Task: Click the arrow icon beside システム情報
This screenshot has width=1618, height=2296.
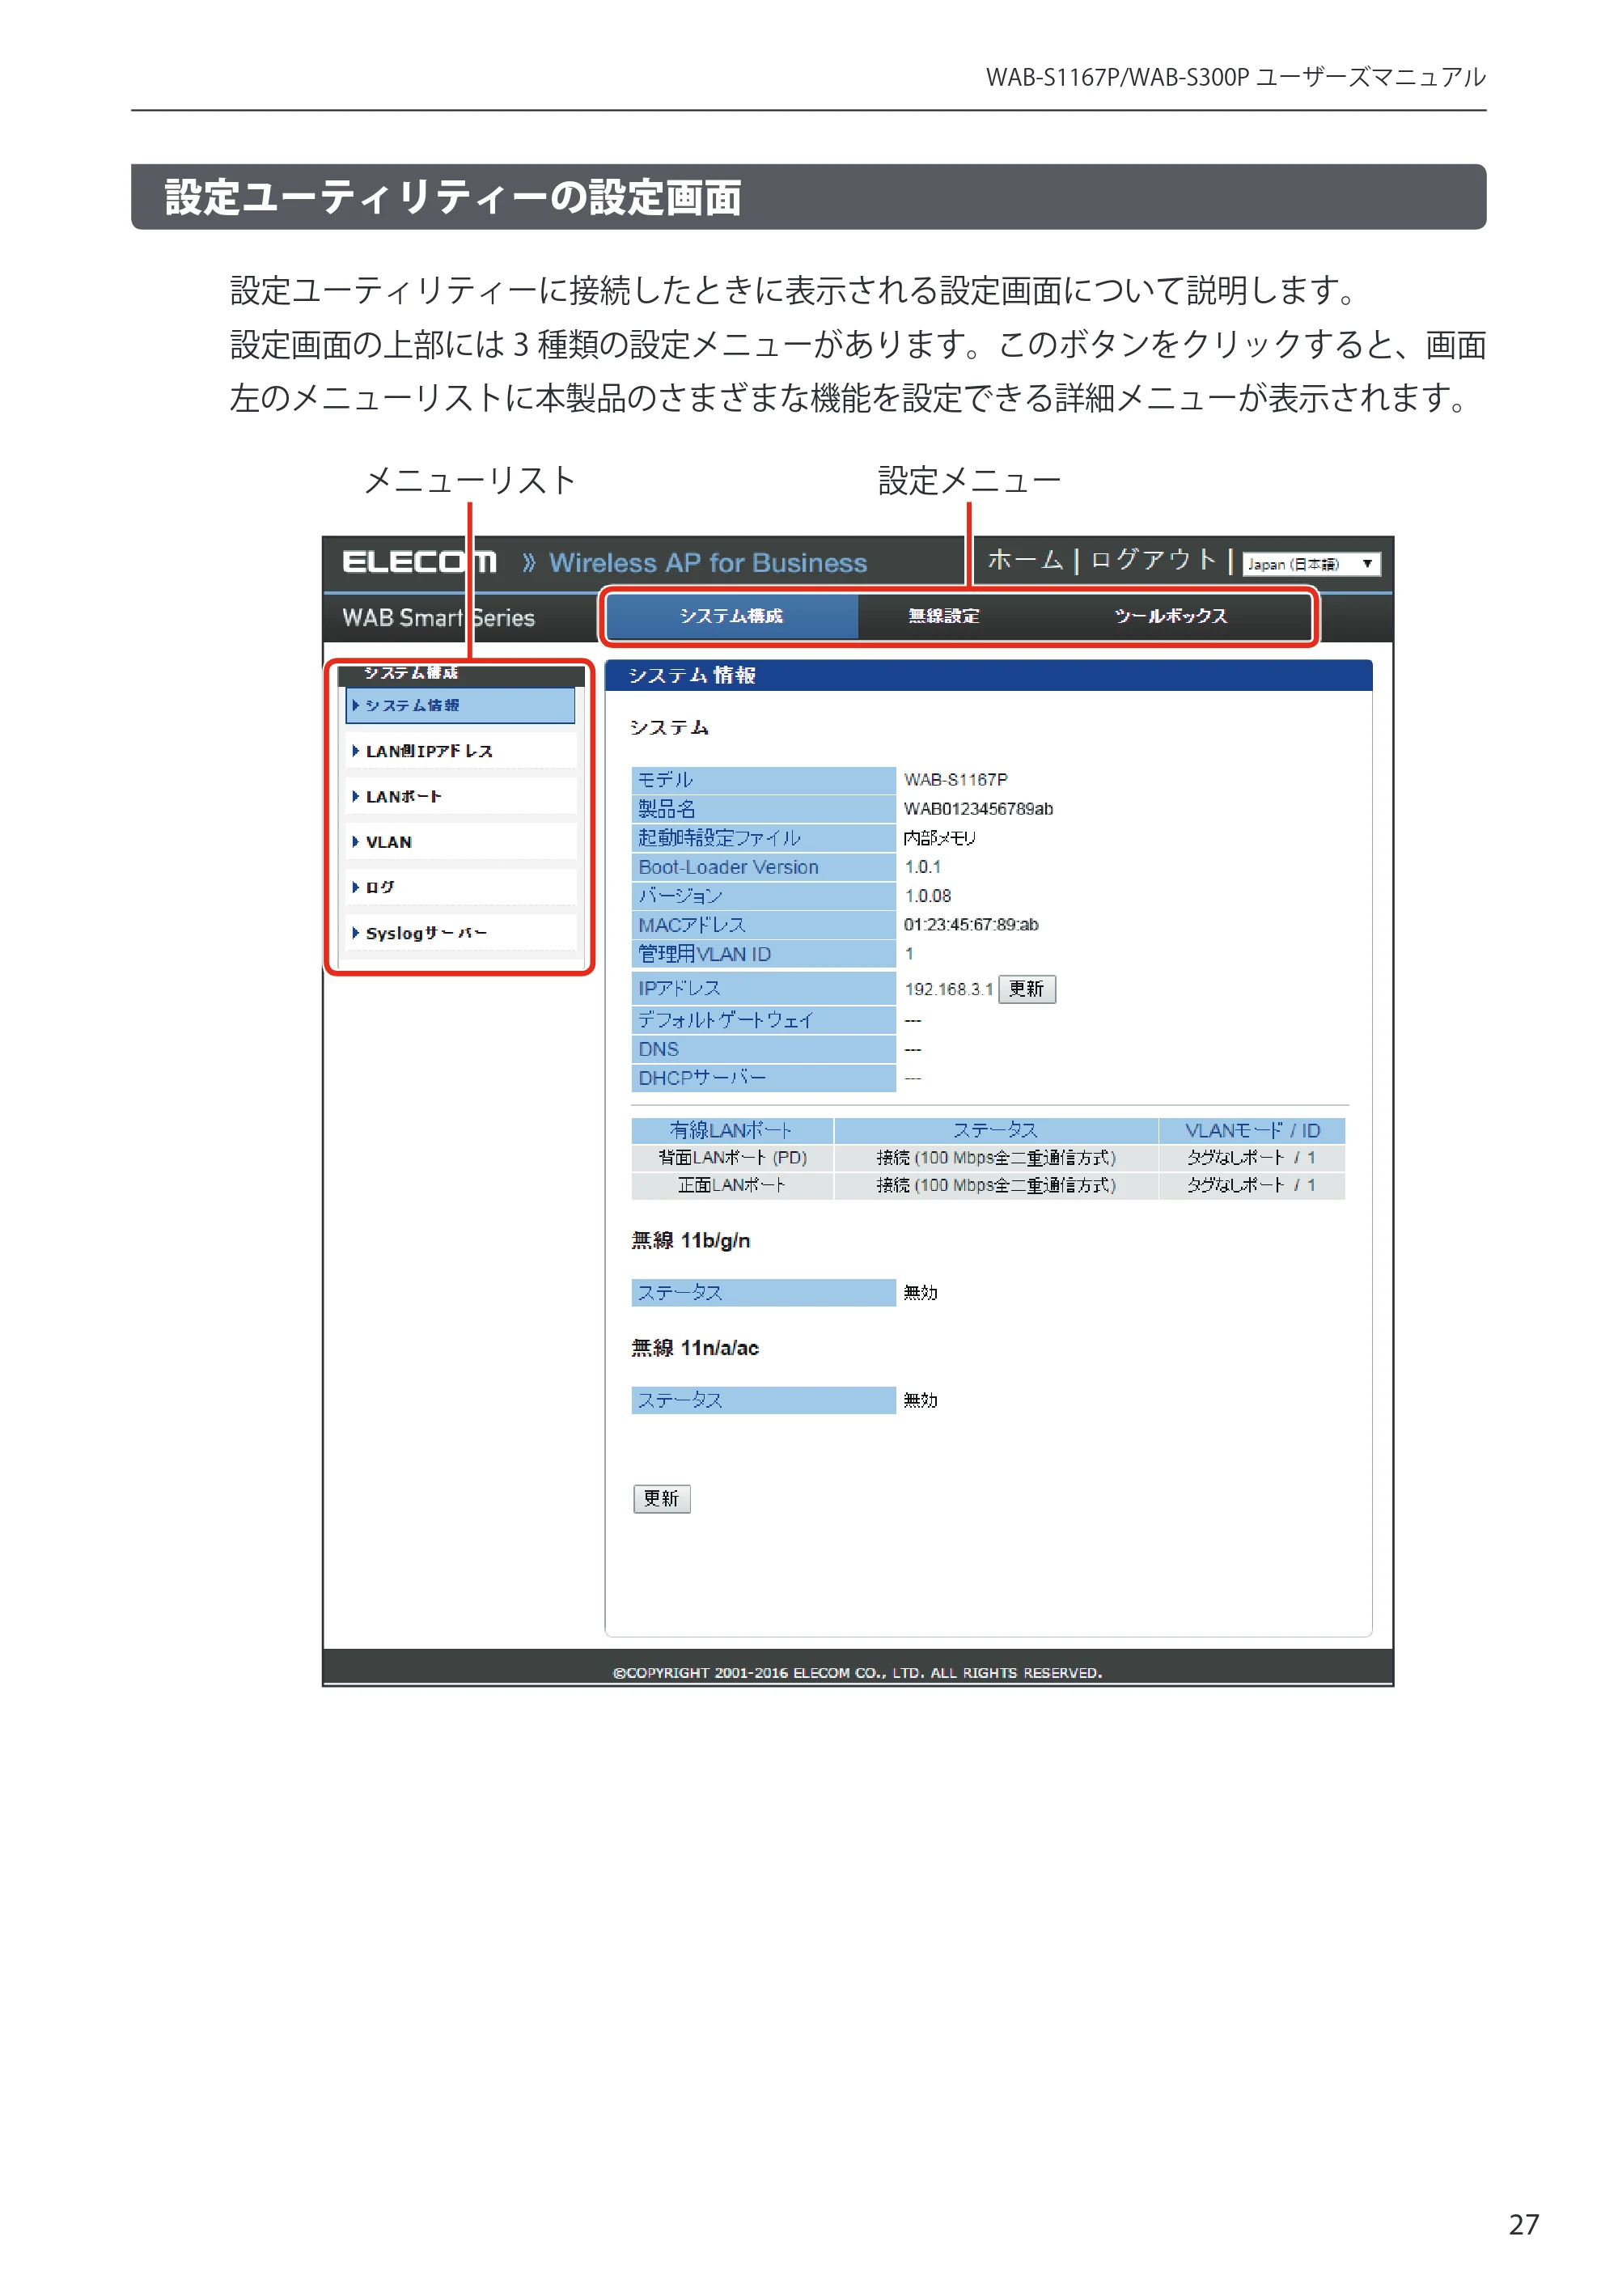Action: coord(355,705)
